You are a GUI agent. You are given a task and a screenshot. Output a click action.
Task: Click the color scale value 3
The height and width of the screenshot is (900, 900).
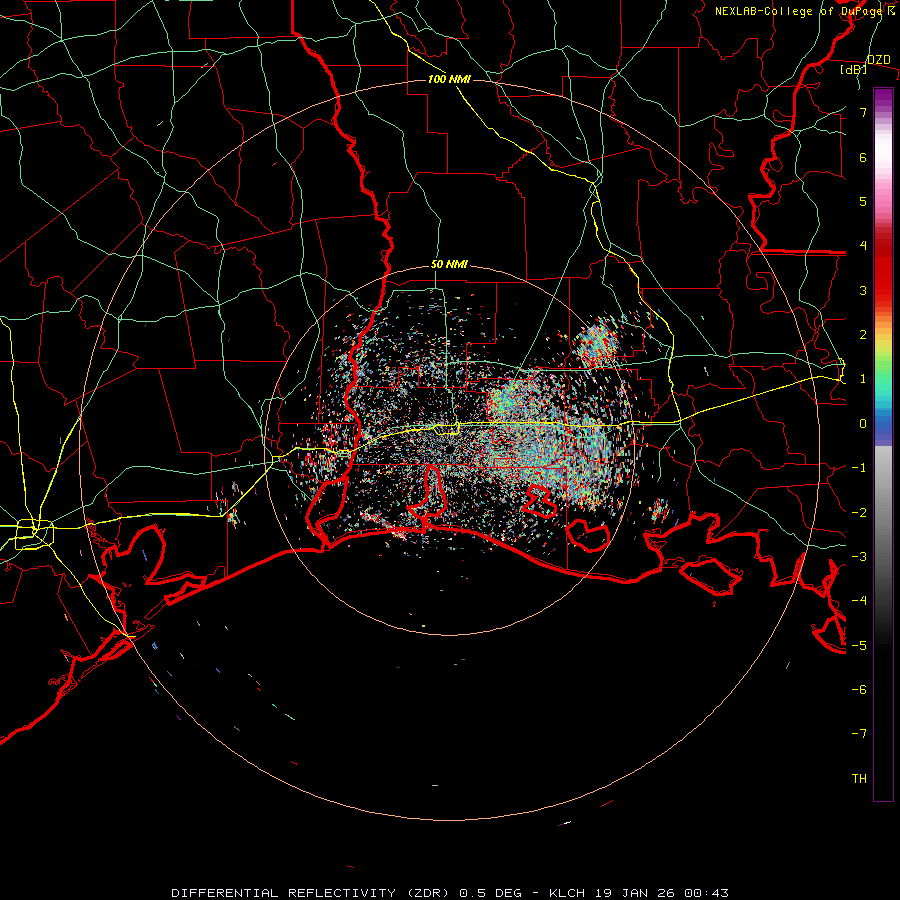coord(863,290)
